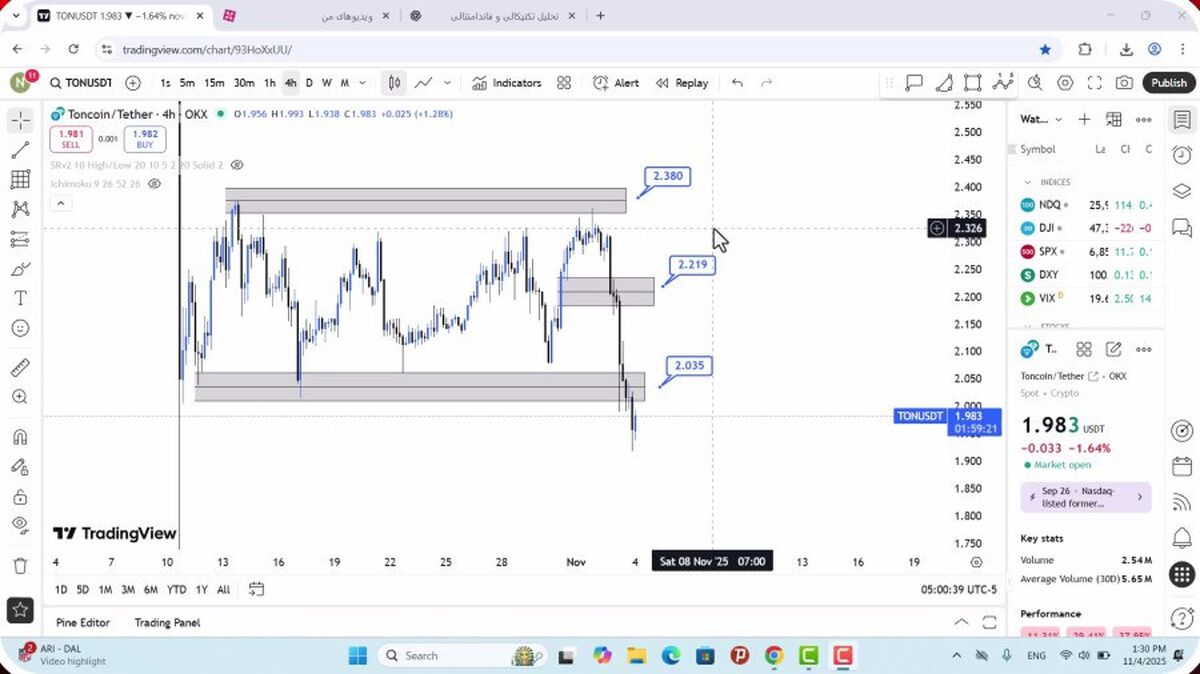Click the 1.981 SELL button
The height and width of the screenshot is (674, 1200).
pos(70,138)
